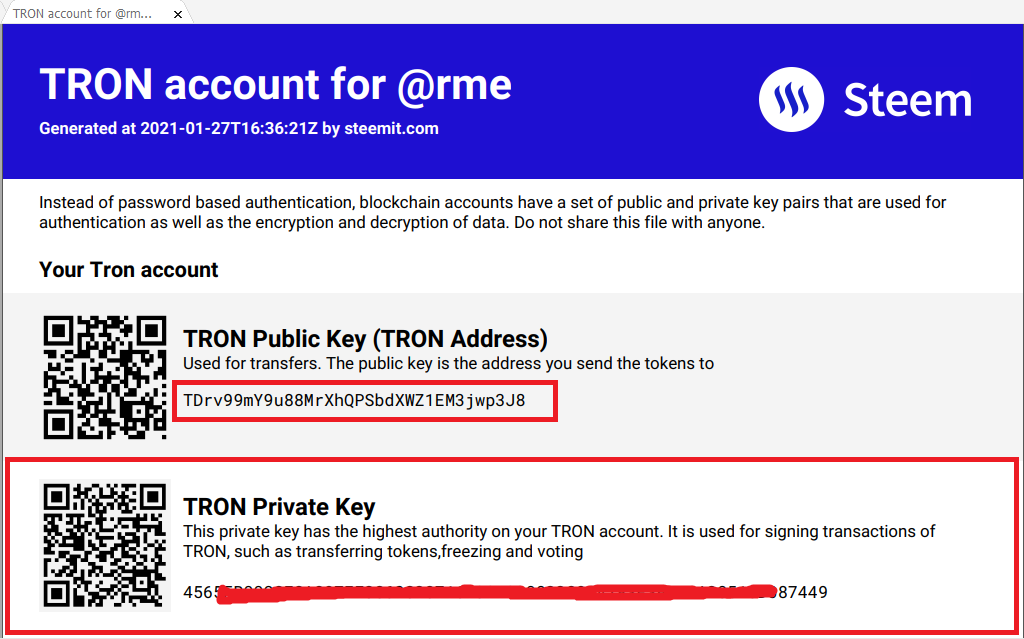Click the TRON address string TDrv99mY9u88...

pyautogui.click(x=354, y=401)
